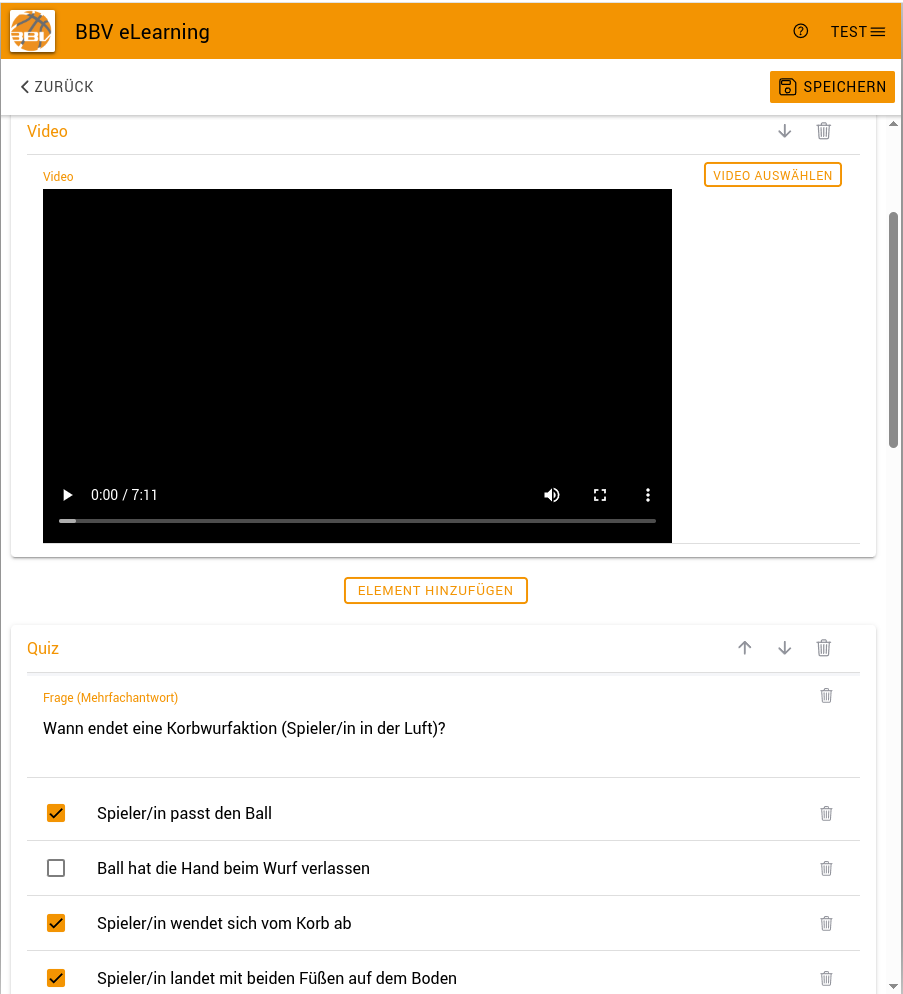This screenshot has width=903, height=994.
Task: Add an element with ELEMENT HINZUFÜGEN
Action: click(x=436, y=591)
